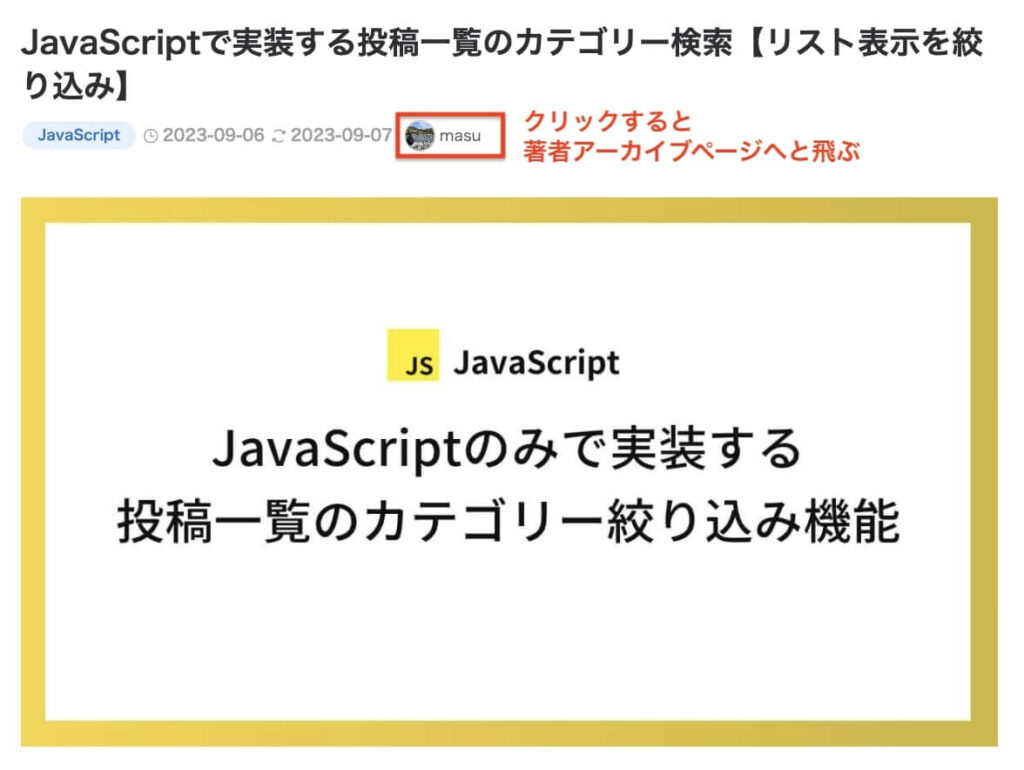This screenshot has width=1024, height=770.
Task: Click the author name masu
Action: [x=460, y=136]
